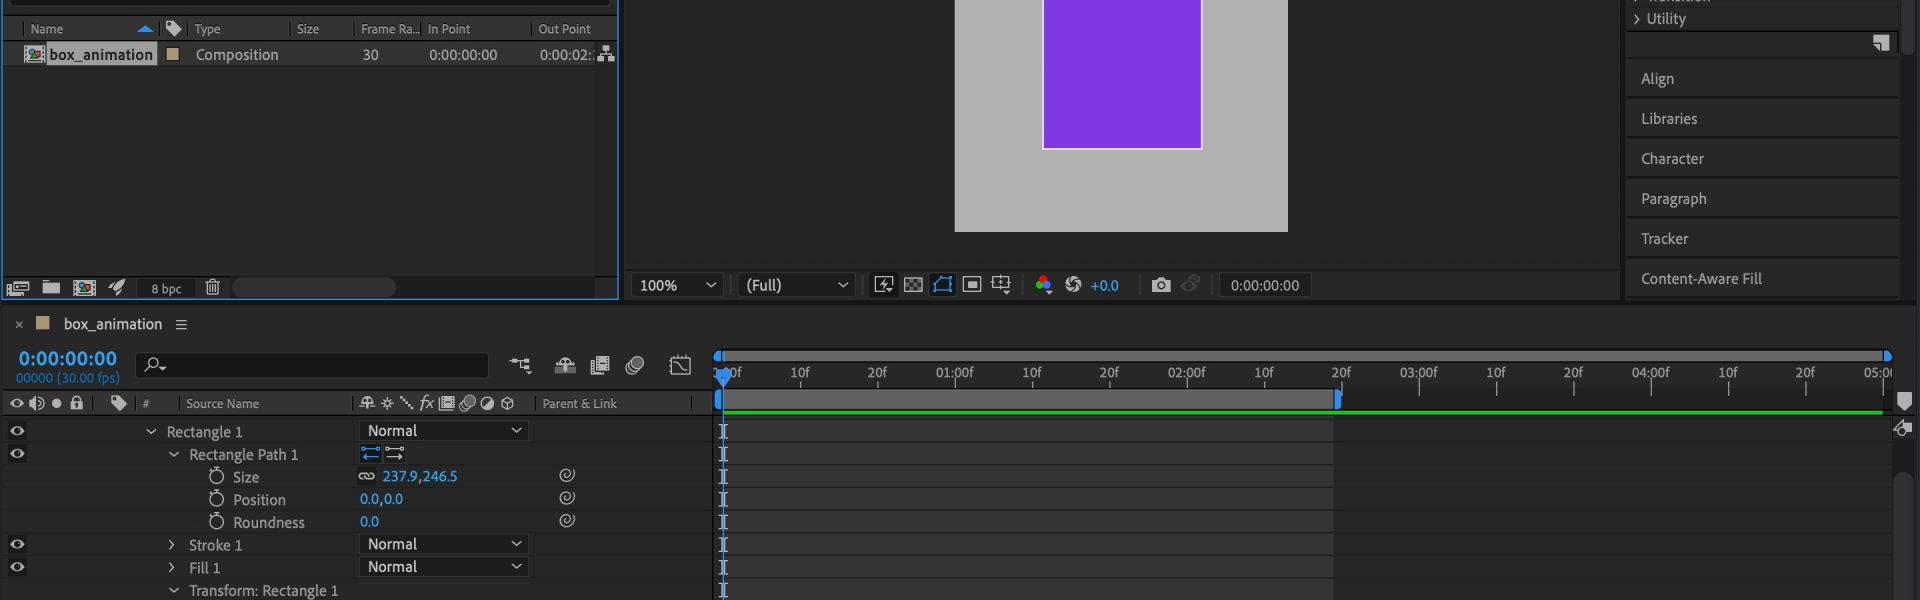Create a new folder in Project panel

point(51,288)
